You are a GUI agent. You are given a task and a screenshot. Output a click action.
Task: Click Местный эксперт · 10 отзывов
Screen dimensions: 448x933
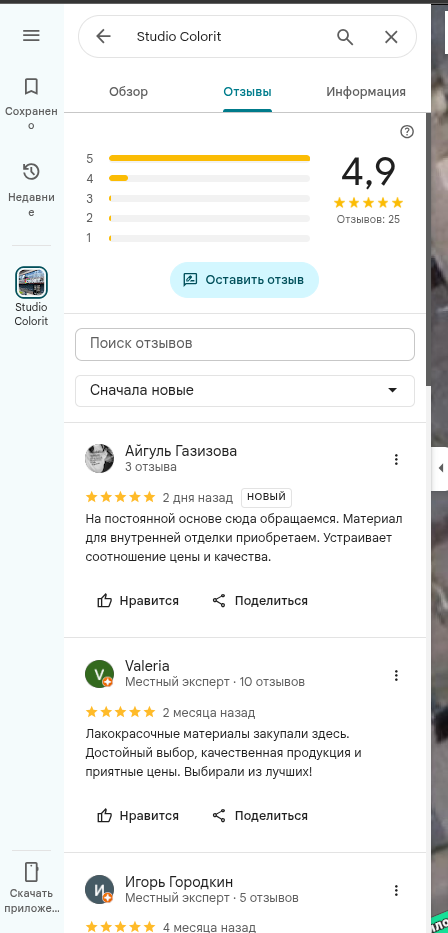(x=215, y=682)
